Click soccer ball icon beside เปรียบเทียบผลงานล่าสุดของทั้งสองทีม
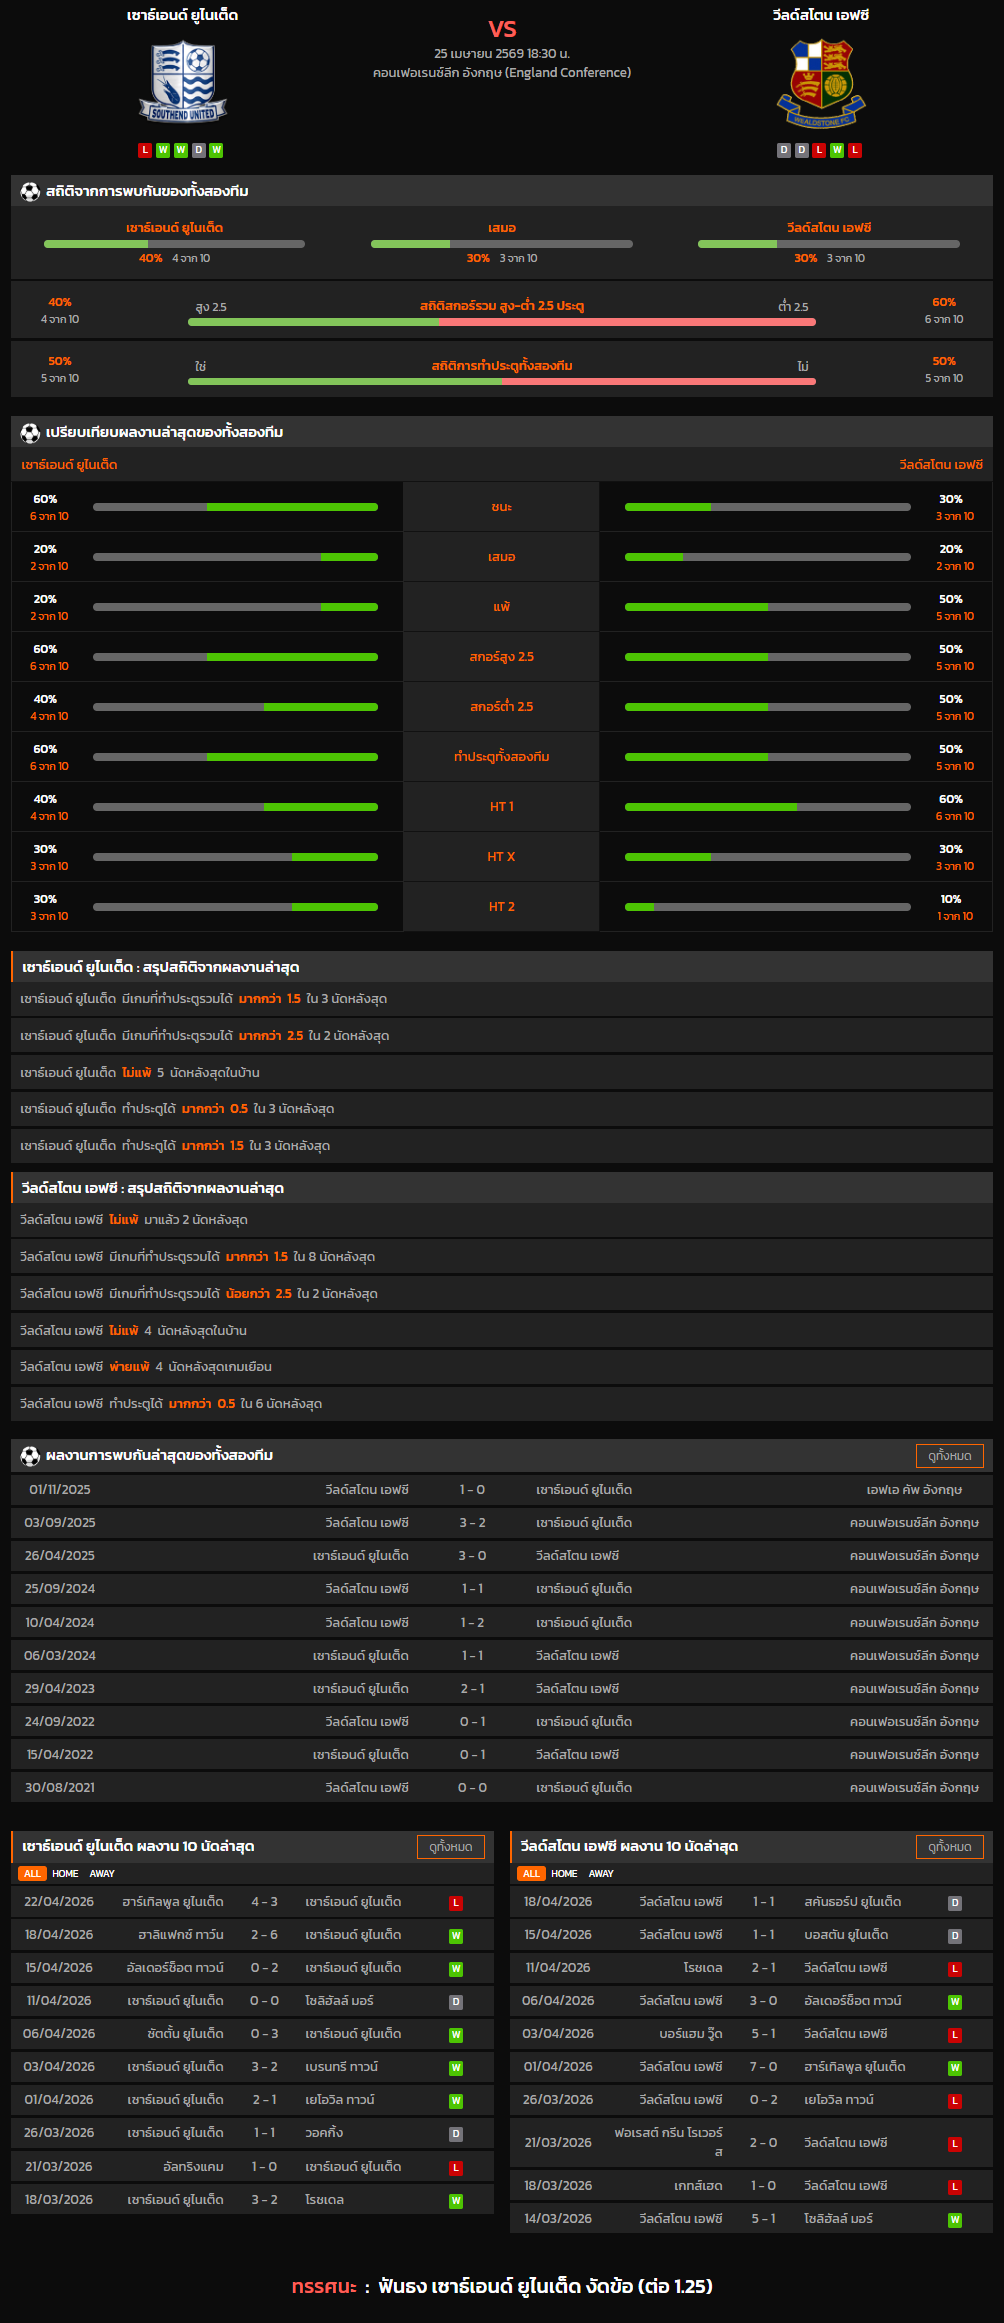 [30, 432]
